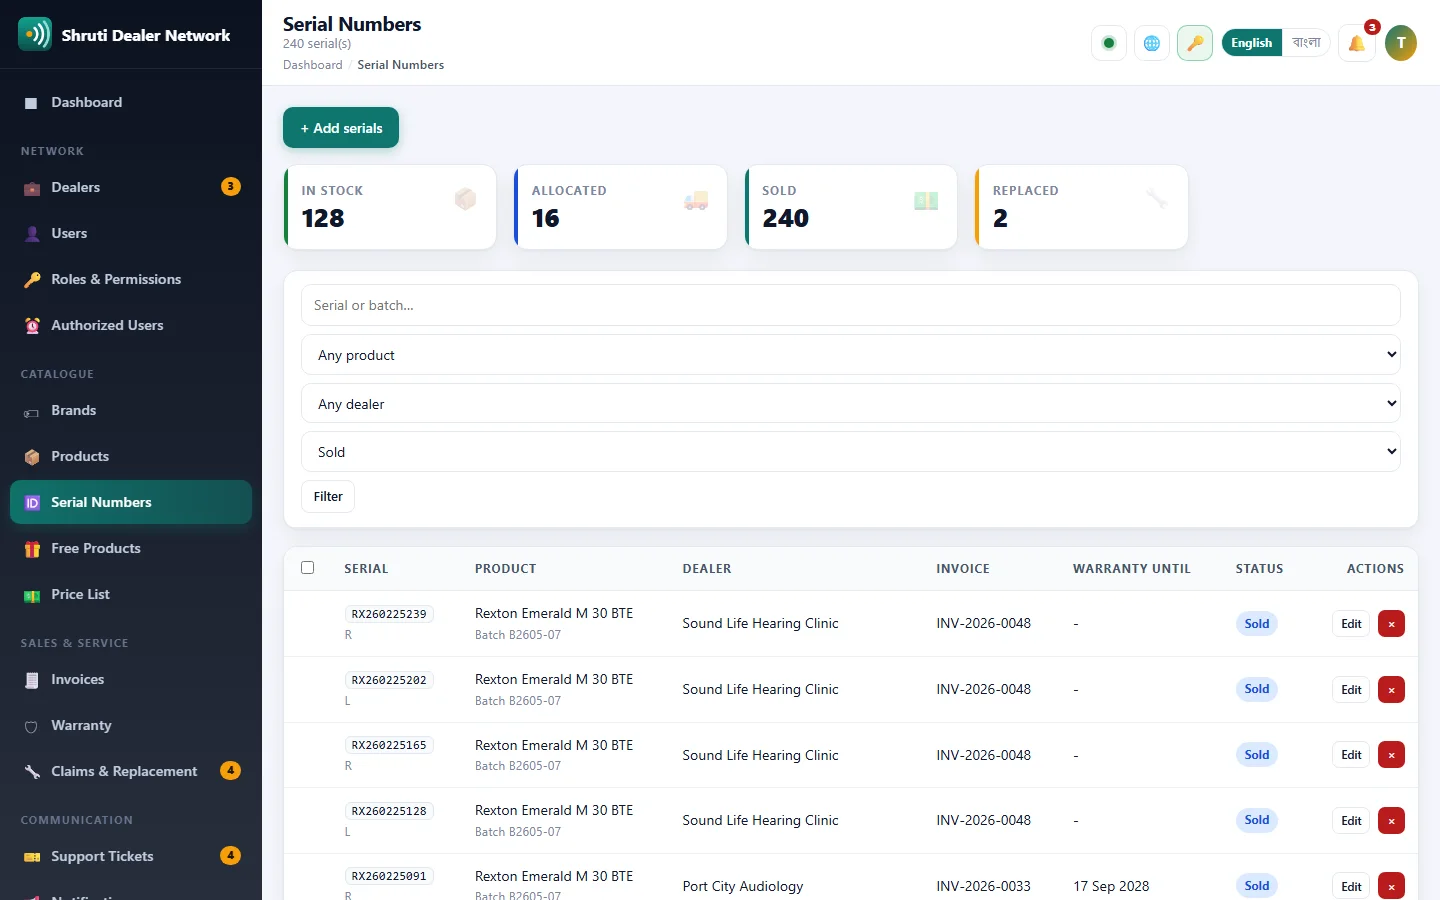Click the Replaced 2 stat card
This screenshot has height=900, width=1440.
[1081, 207]
